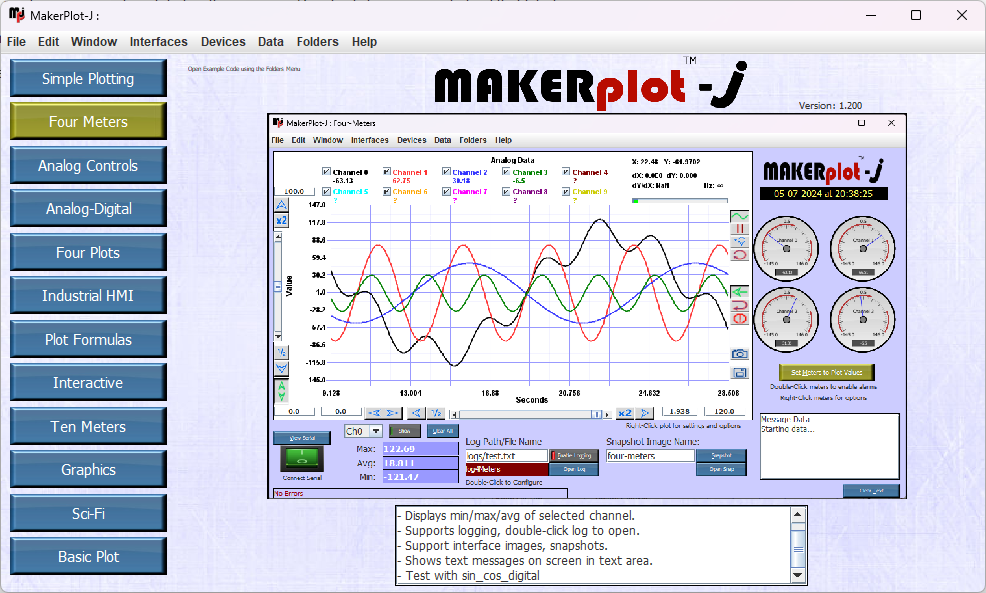Click the MakerPlot-J app icon in title bar
The image size is (986, 593).
(x=17, y=14)
